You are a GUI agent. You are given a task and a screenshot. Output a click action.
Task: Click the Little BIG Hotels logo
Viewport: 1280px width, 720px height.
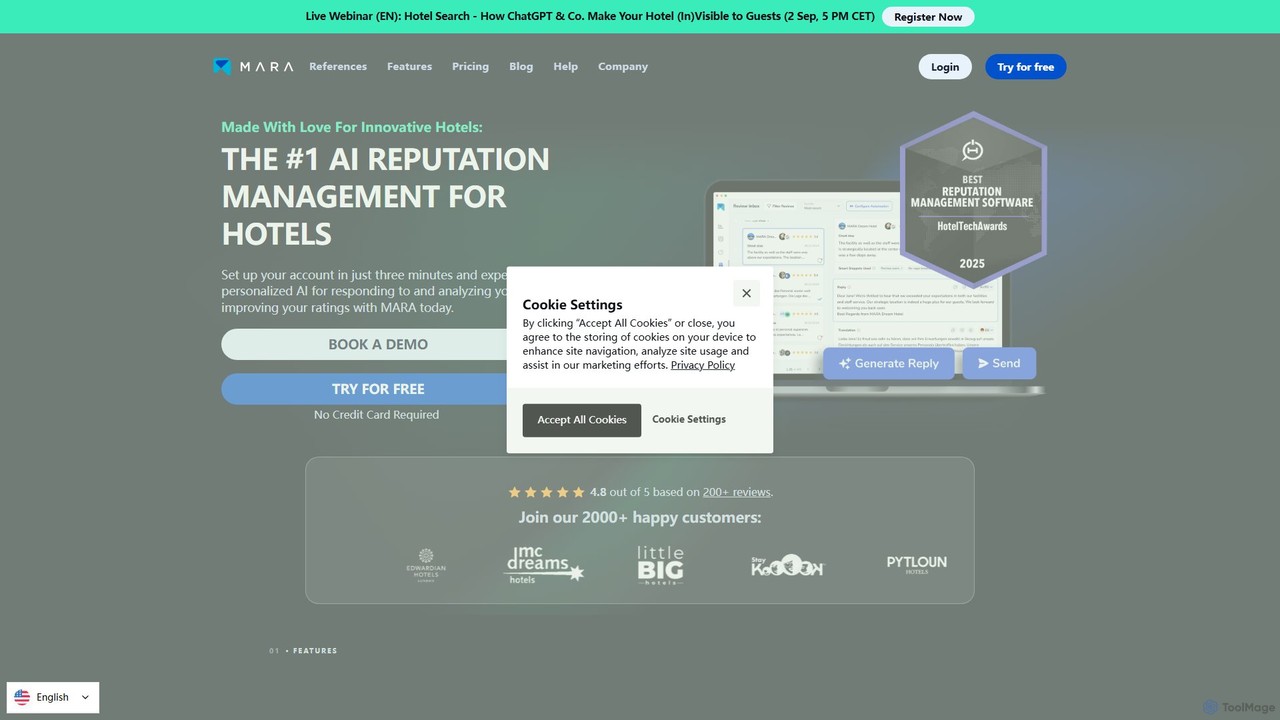(x=660, y=565)
